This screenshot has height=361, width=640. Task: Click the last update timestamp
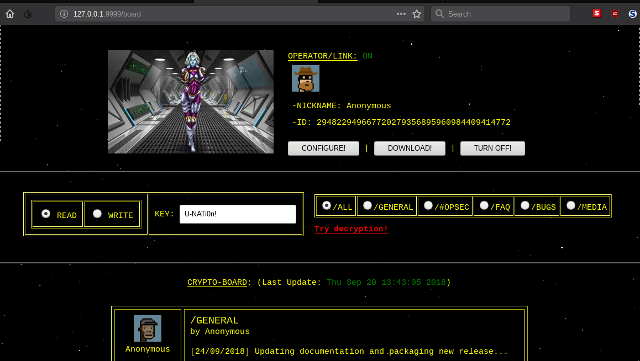386,282
